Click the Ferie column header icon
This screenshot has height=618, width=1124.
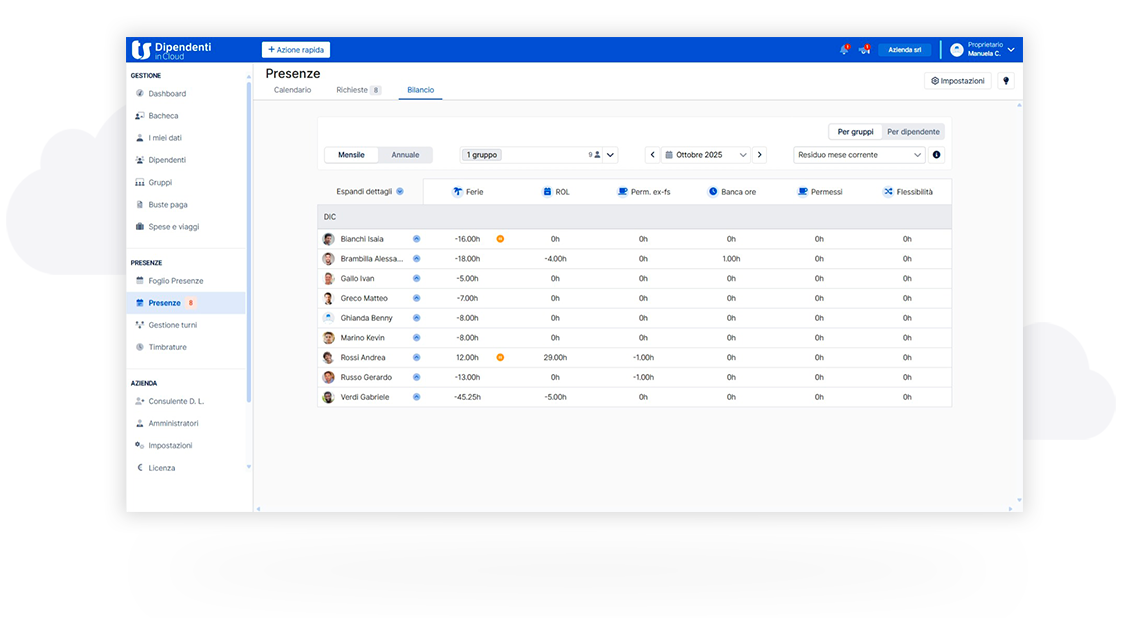(457, 192)
